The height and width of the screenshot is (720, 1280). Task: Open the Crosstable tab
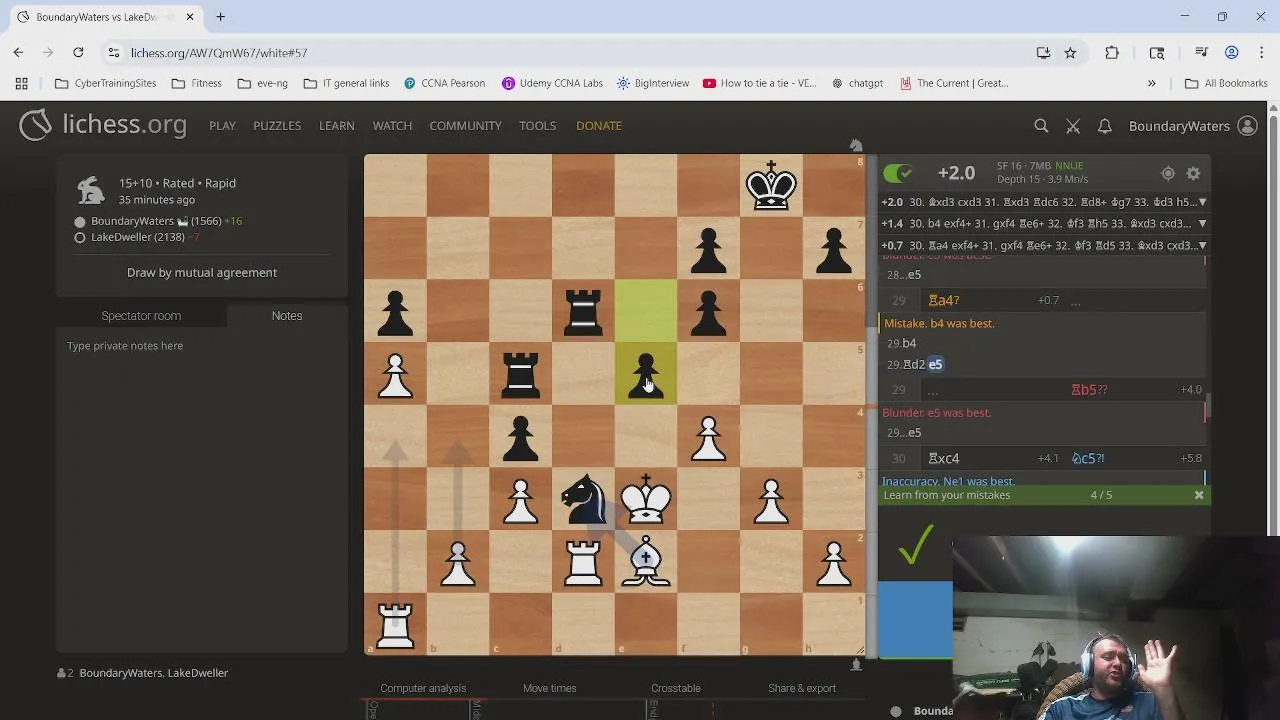tap(676, 688)
